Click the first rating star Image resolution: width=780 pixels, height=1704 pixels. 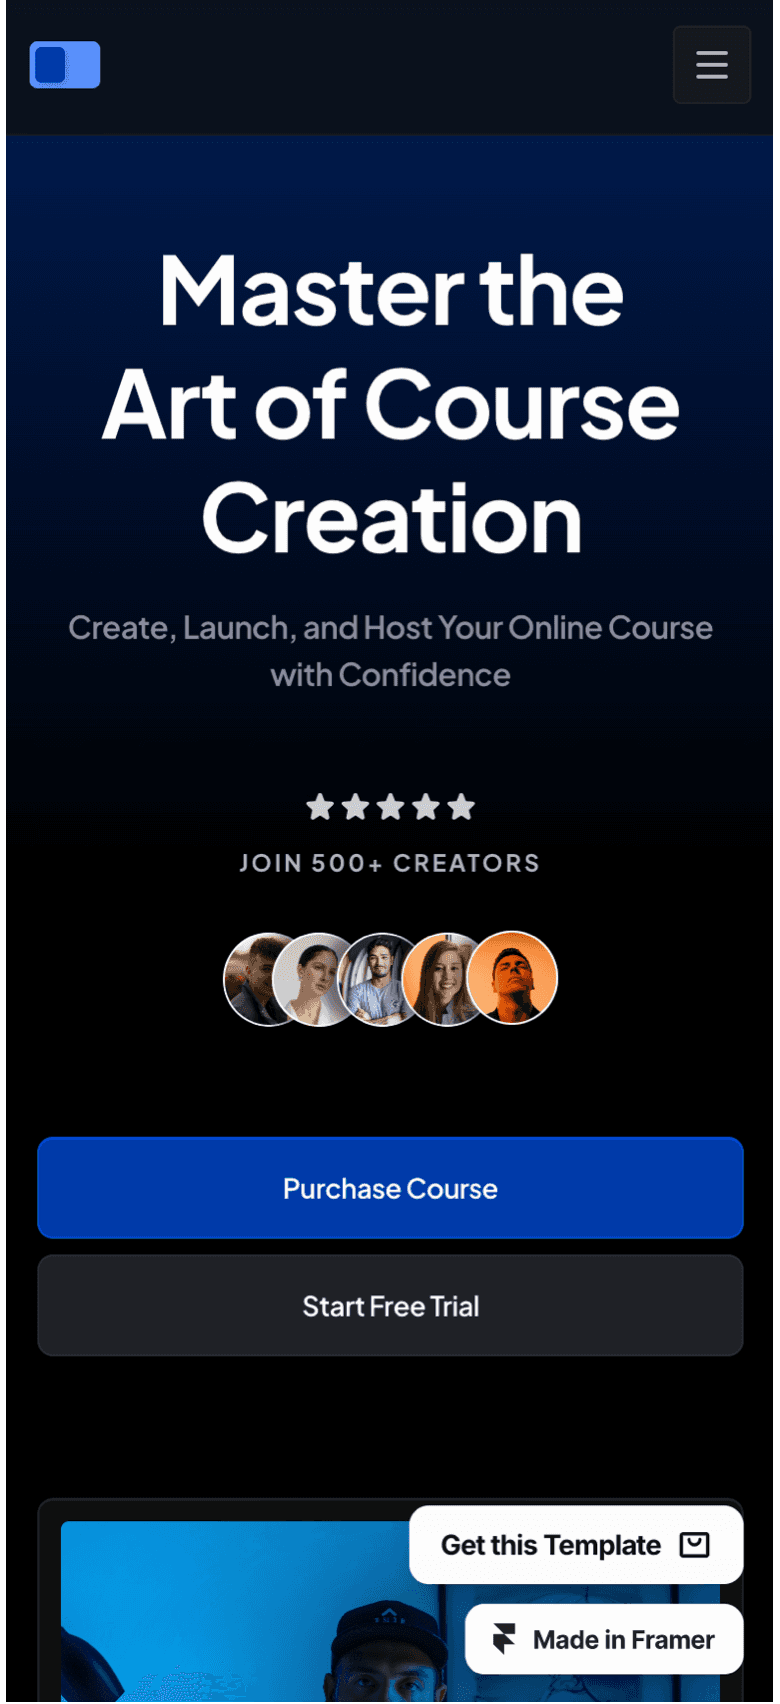point(320,806)
